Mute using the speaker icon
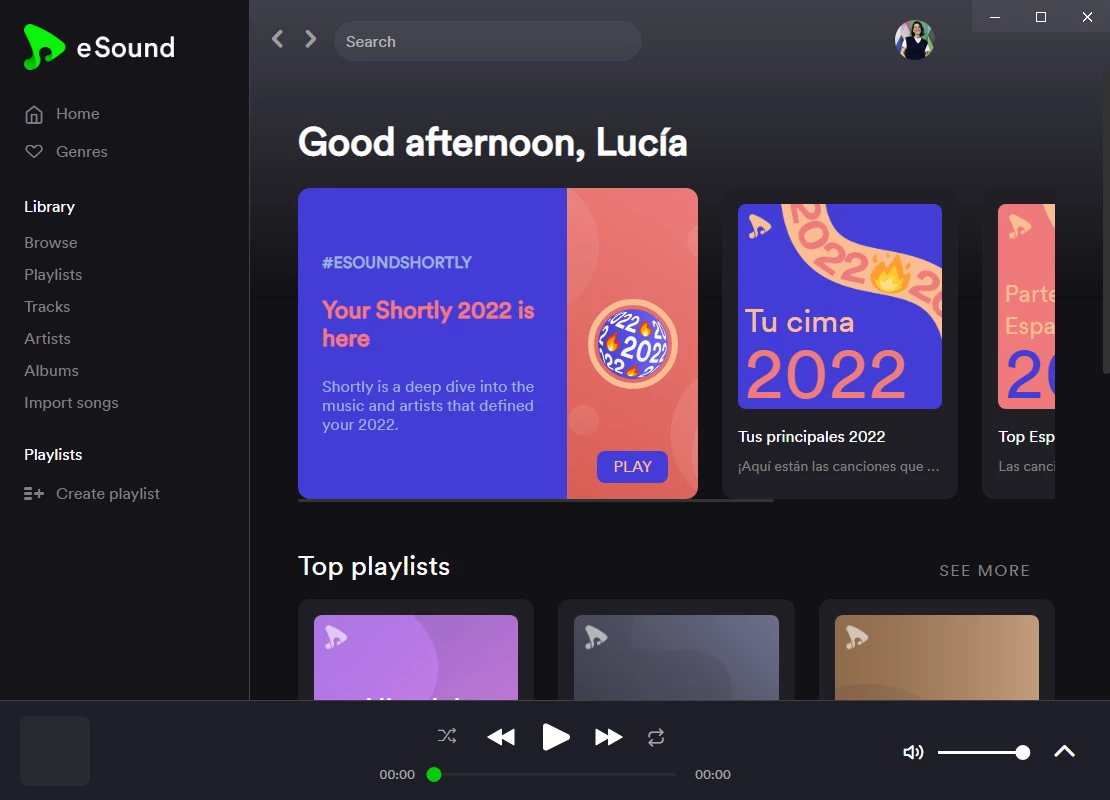 point(913,752)
